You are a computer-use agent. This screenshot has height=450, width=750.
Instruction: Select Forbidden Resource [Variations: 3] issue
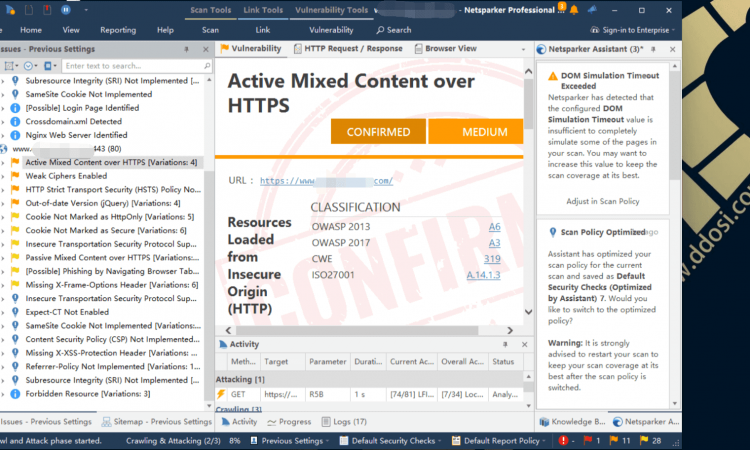[88, 394]
